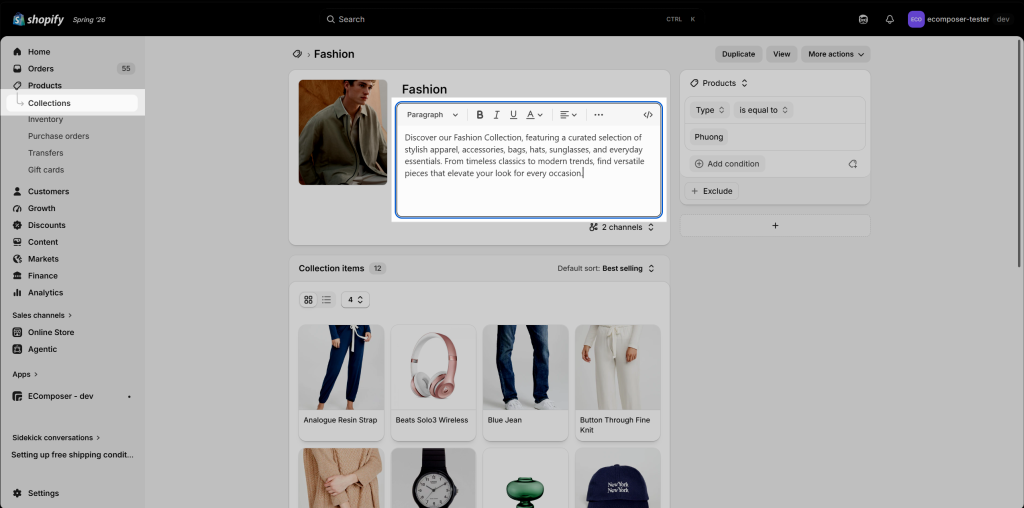Toggle bold formatting
Image resolution: width=1024 pixels, height=508 pixels.
480,115
